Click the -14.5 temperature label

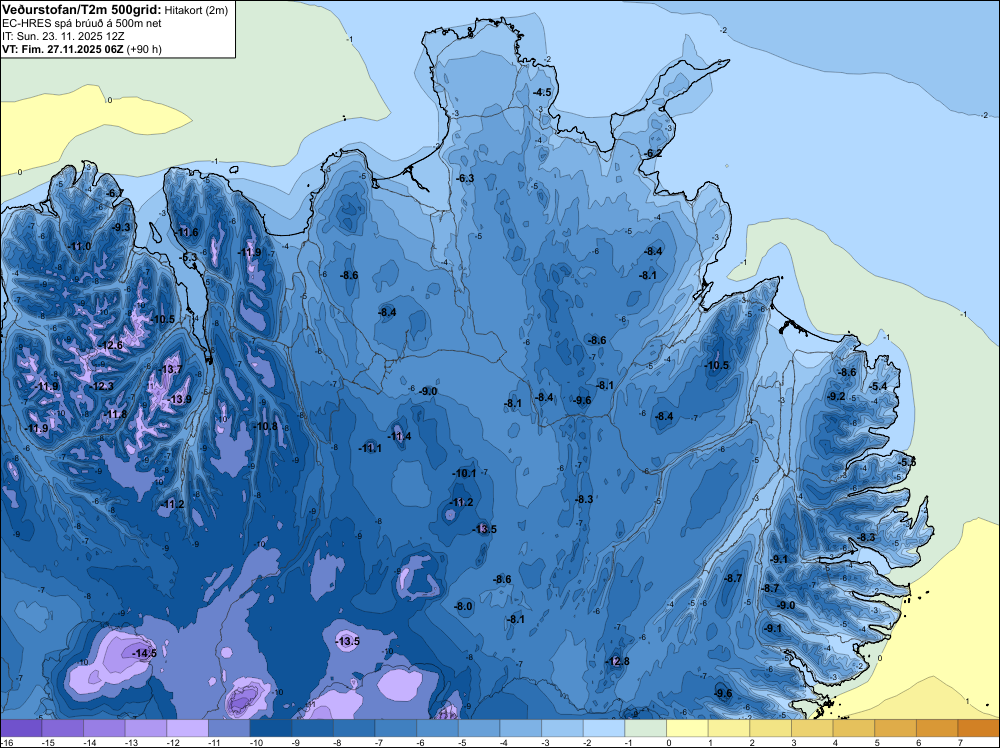click(143, 653)
